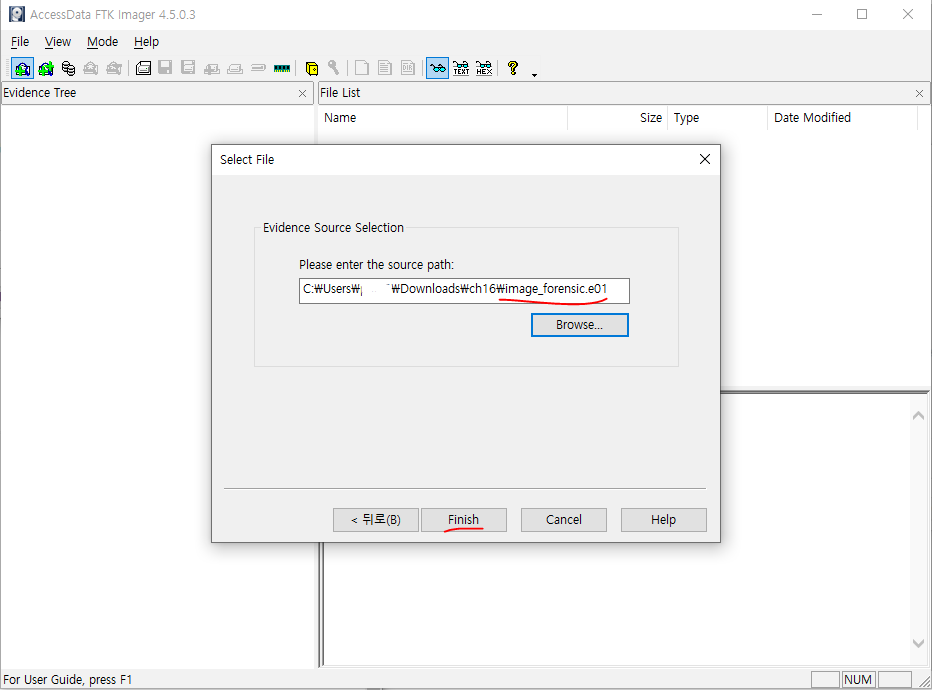Click the Cancel button in Select File
This screenshot has width=932, height=690.
(x=563, y=519)
